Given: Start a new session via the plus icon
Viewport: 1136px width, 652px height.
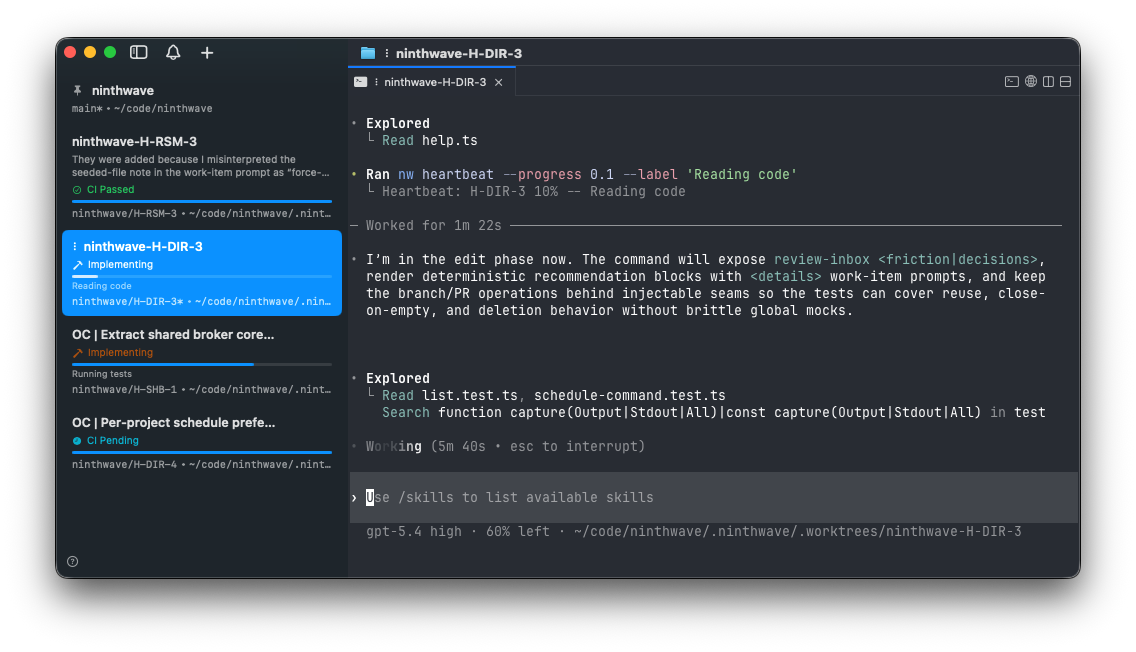Looking at the screenshot, I should pyautogui.click(x=205, y=52).
